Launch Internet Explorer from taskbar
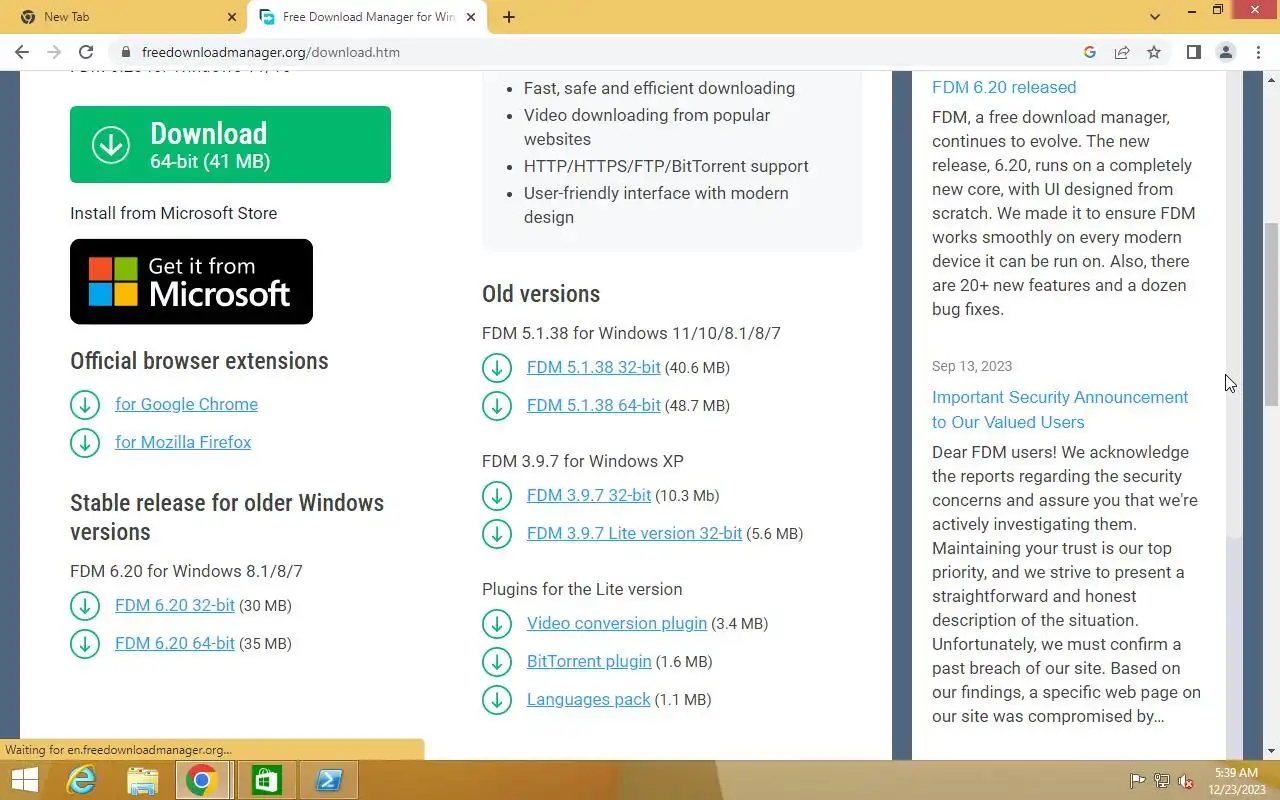Screen dimensions: 1280x800 [81, 780]
